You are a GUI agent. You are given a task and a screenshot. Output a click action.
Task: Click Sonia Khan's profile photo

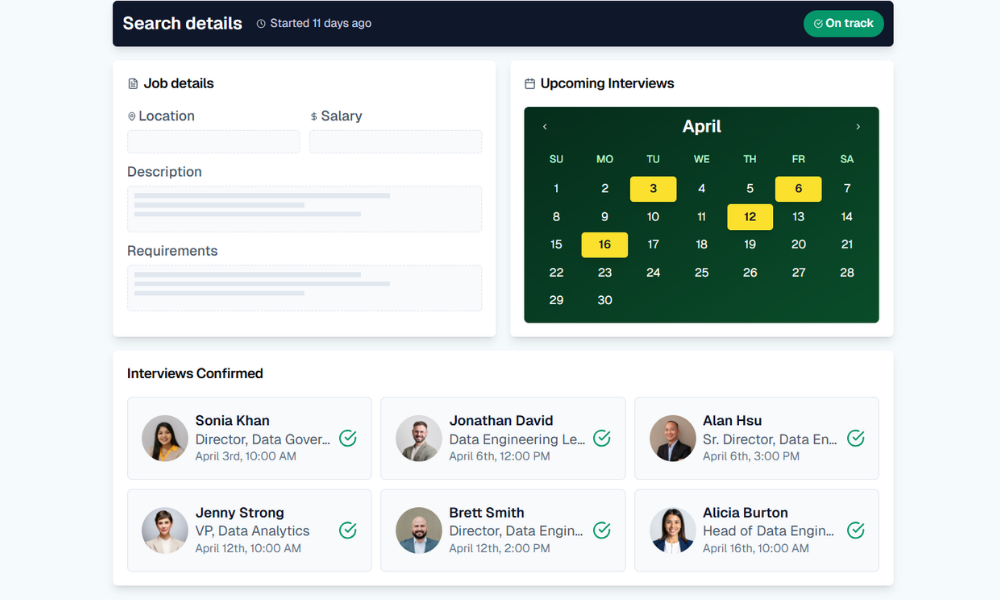coord(165,438)
